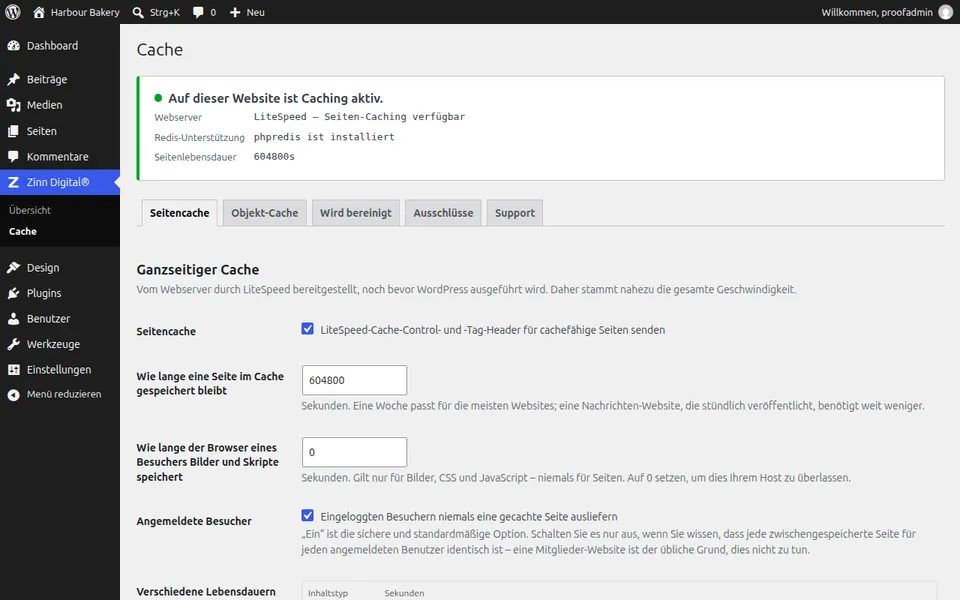Go to Dashboard in the sidebar

click(60, 46)
